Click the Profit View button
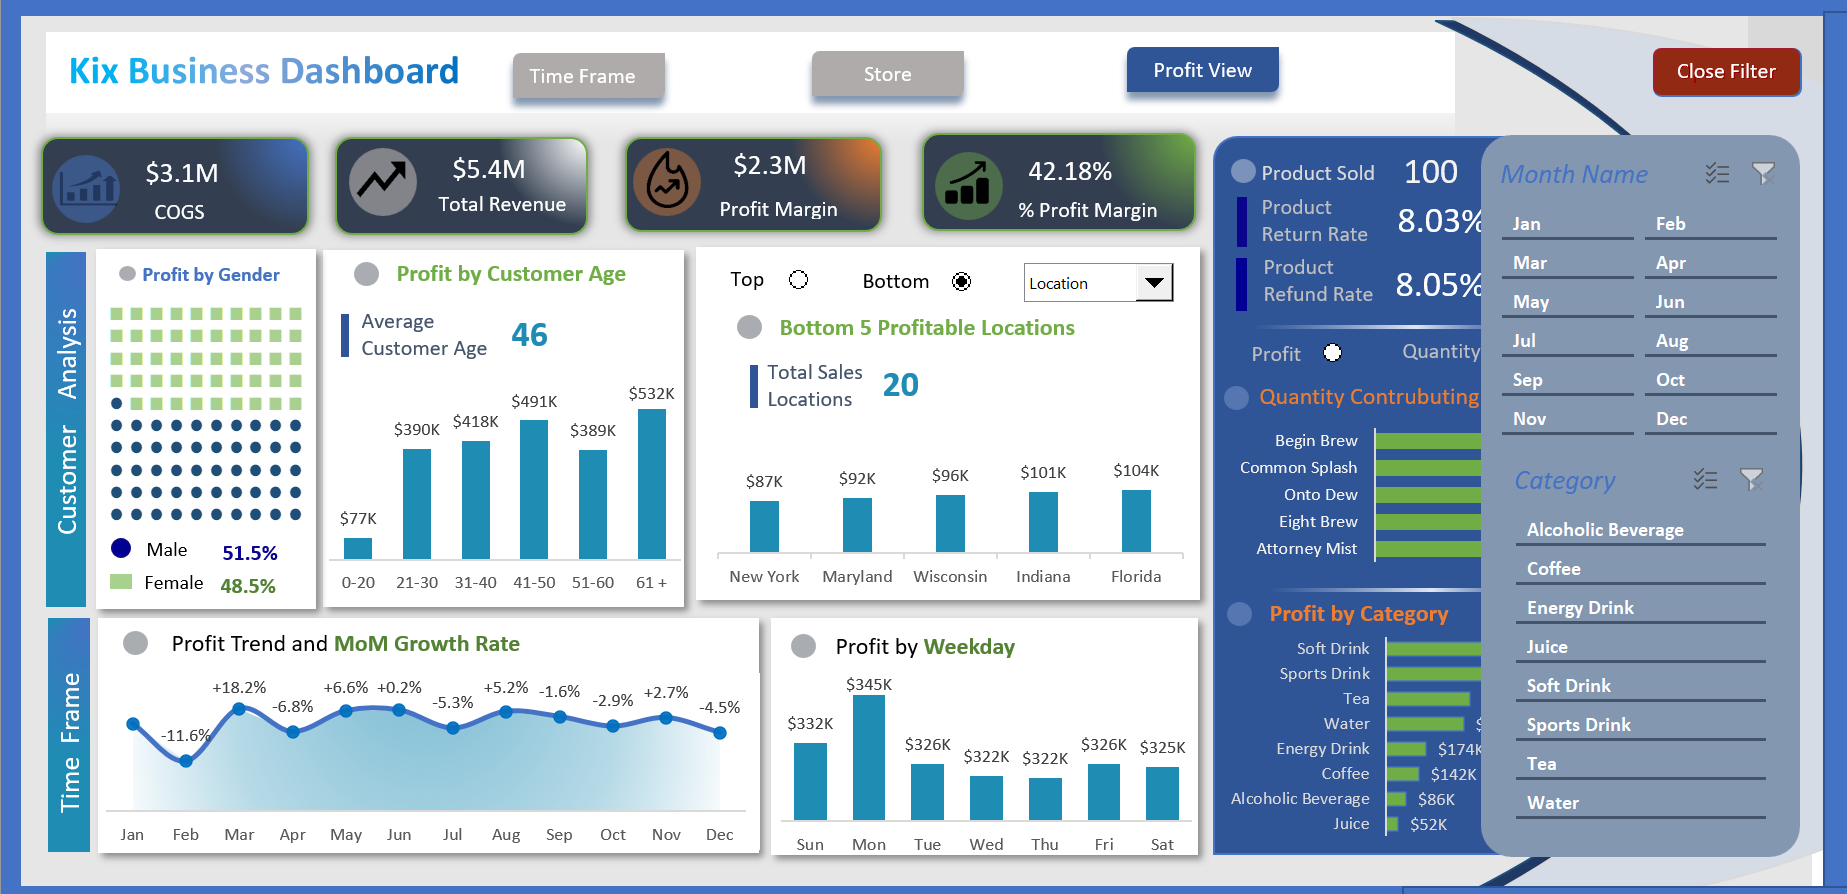The image size is (1847, 894). pos(1202,70)
